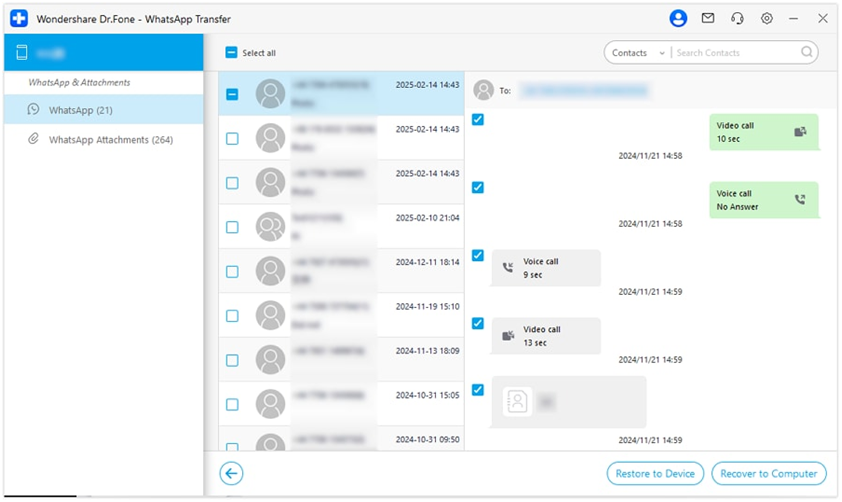
Task: Open the user account profile icon
Action: coord(678,18)
